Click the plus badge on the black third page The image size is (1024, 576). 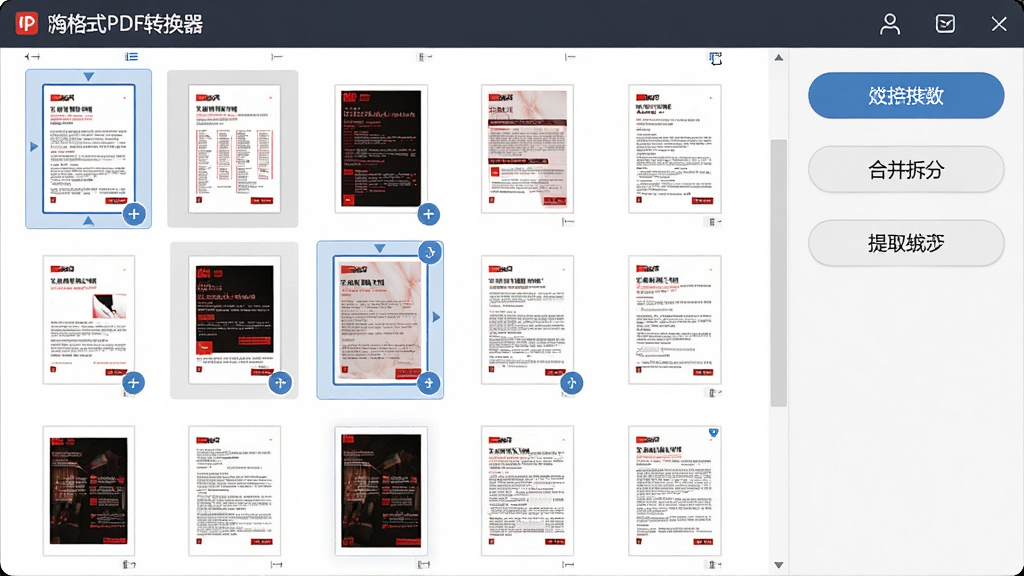coord(428,214)
